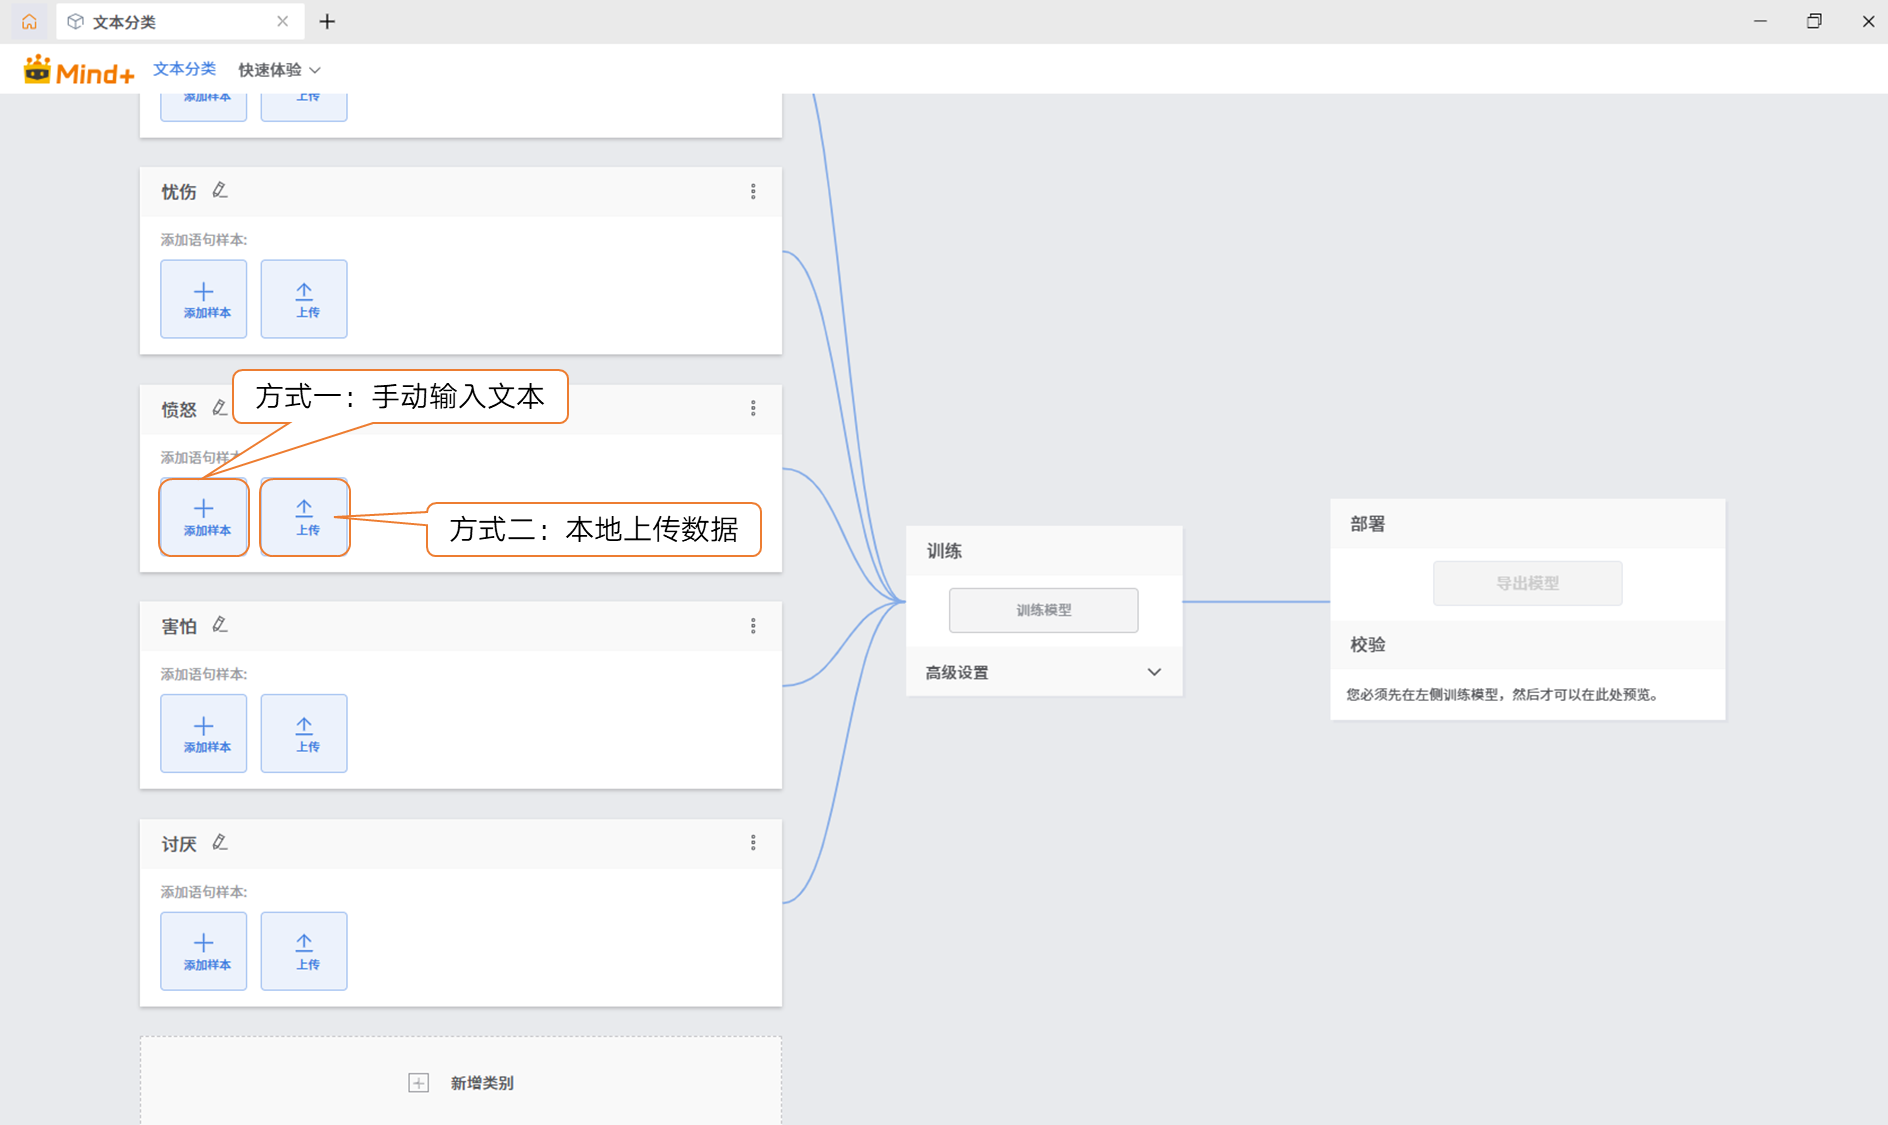Upload file to 忧伤 category
The width and height of the screenshot is (1888, 1125).
click(x=304, y=299)
